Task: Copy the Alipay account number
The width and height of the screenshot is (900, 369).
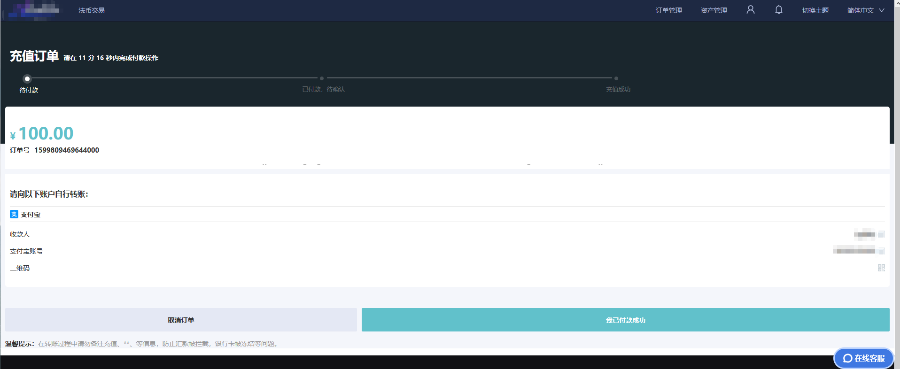Action: [x=882, y=251]
